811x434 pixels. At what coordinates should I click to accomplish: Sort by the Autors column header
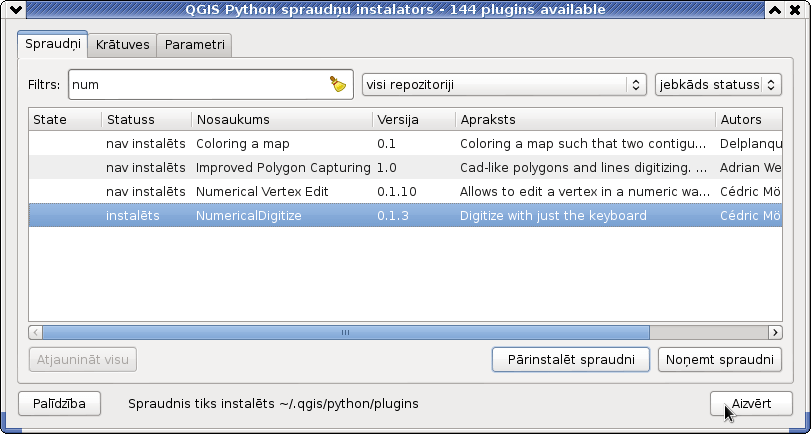click(x=749, y=119)
